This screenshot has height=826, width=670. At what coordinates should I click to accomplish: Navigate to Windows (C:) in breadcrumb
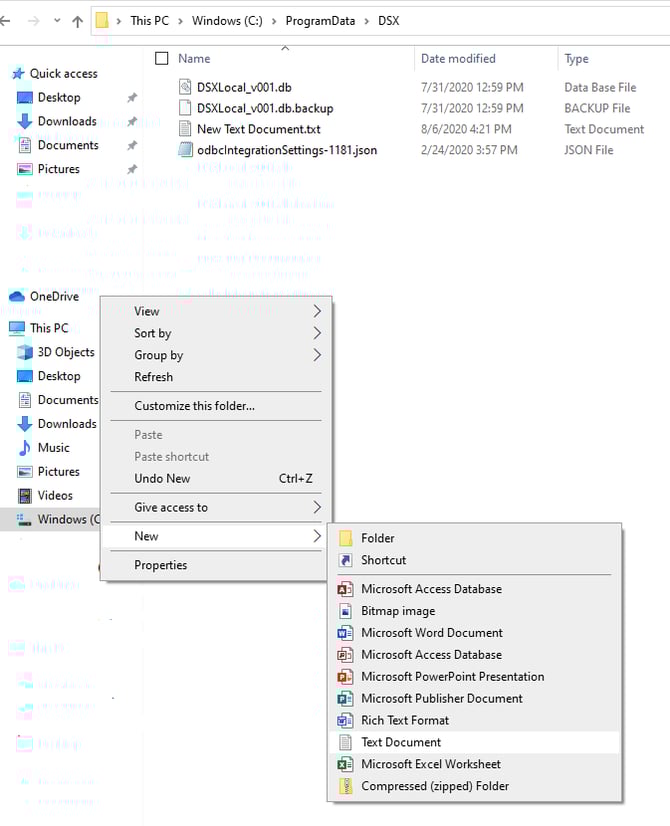(227, 21)
